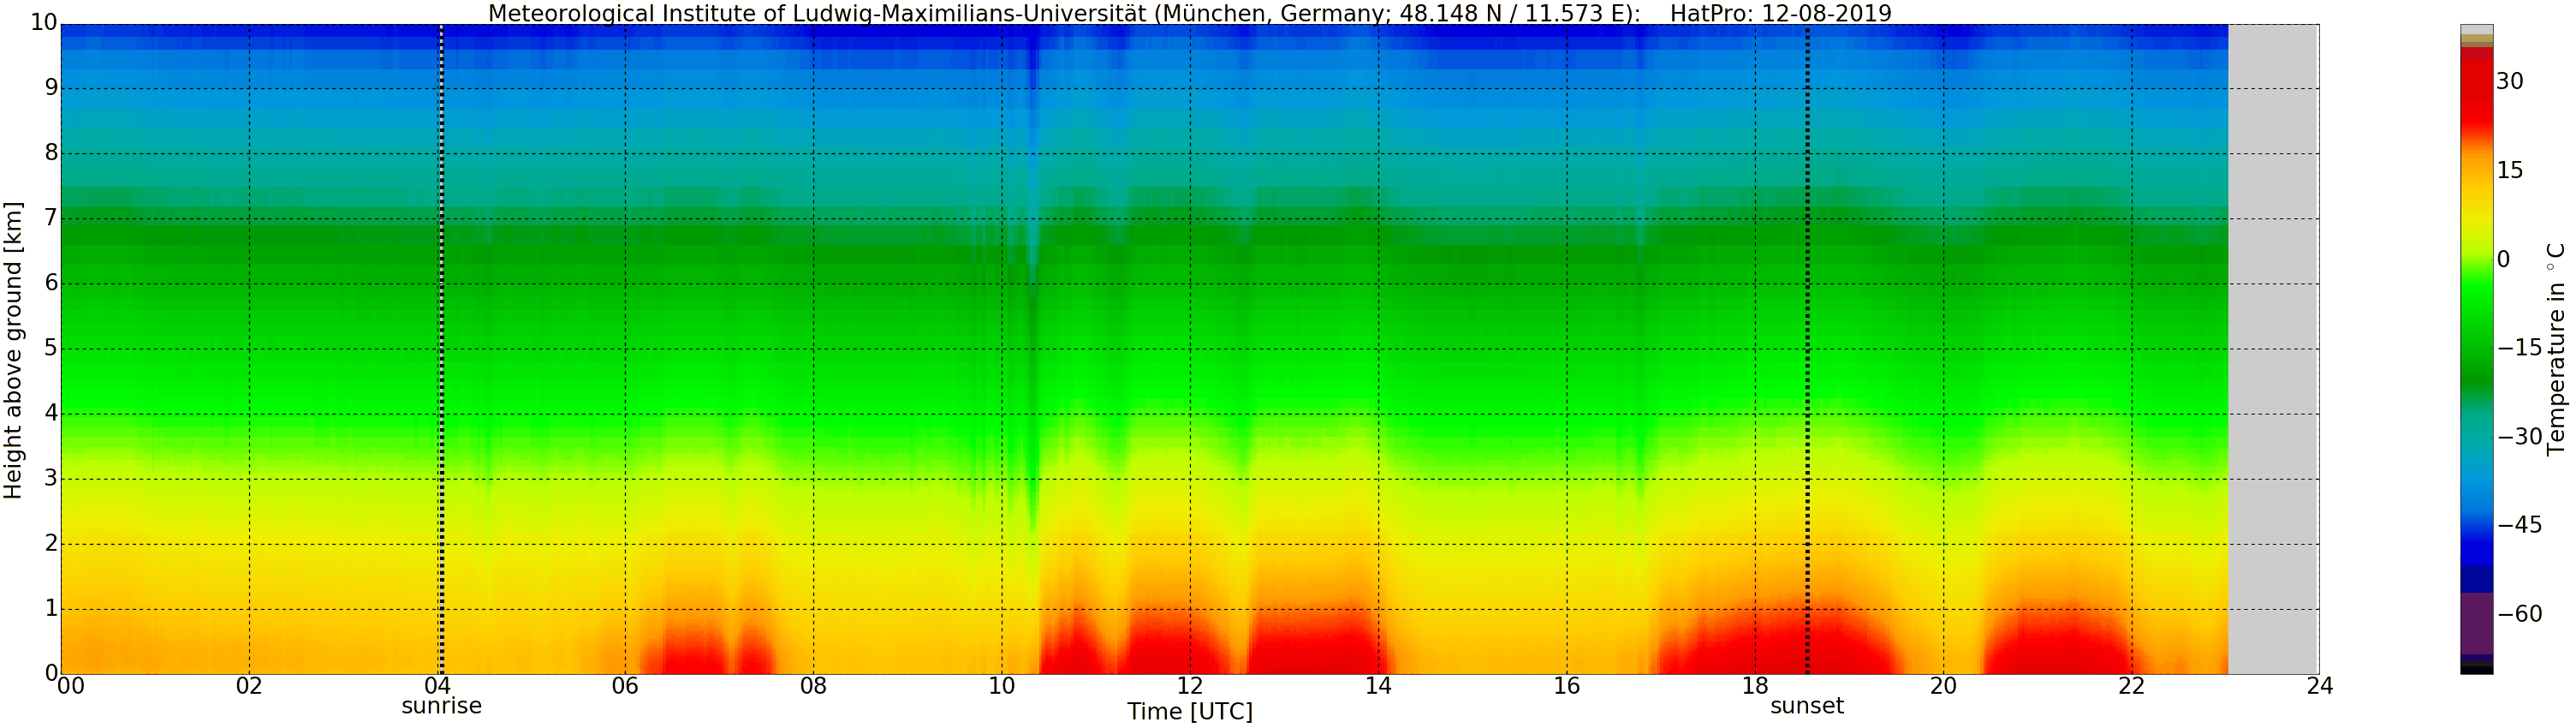
Task: Select the "14" tick on the time axis
Action: click(x=1378, y=686)
